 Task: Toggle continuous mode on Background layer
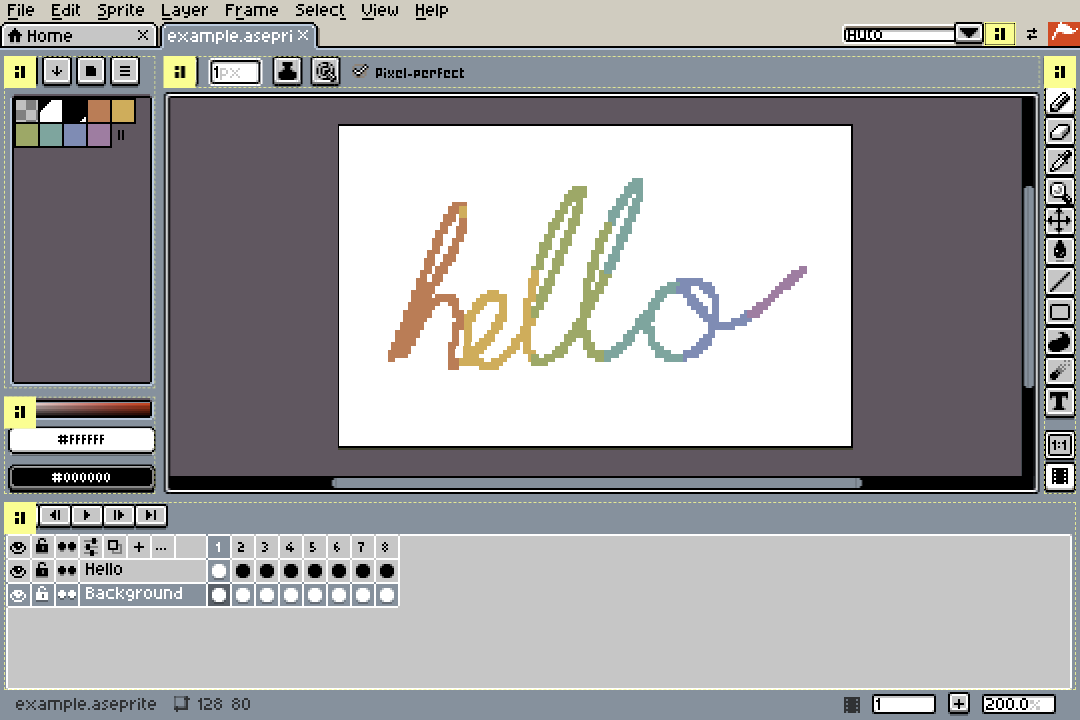67,595
